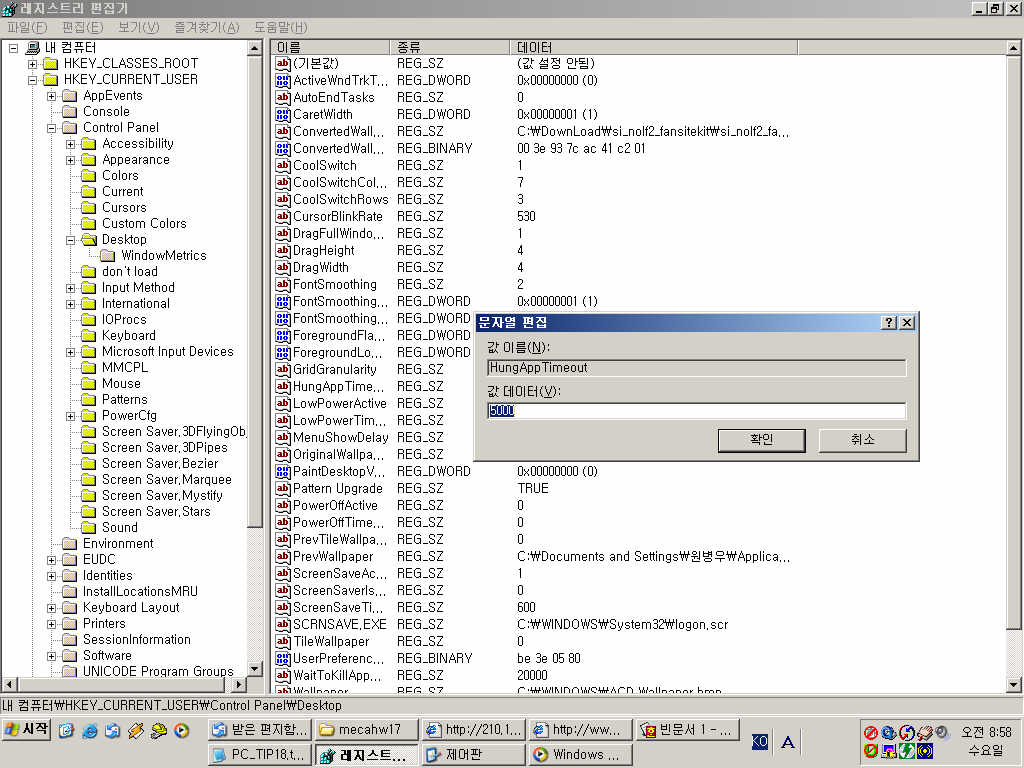This screenshot has width=1024, height=768.
Task: Expand the HKEY_CLASSES_ROOT tree node
Action: pos(33,64)
